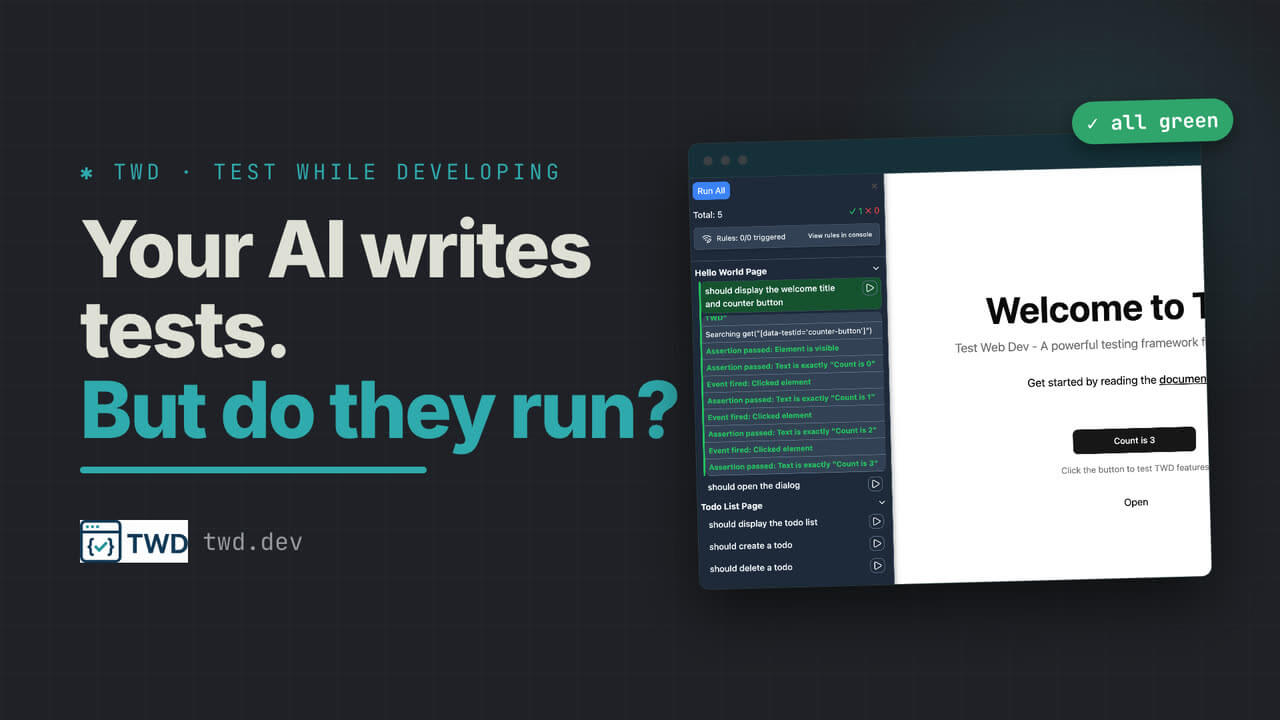This screenshot has height=720, width=1280.
Task: Click the "Rules: 0/0 triggered" text
Action: tap(750, 238)
